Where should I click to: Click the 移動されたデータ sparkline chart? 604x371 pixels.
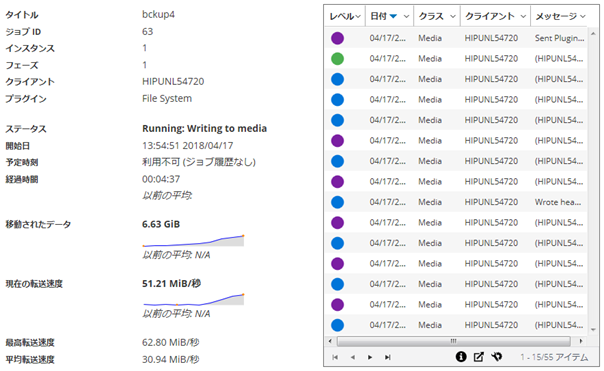(193, 241)
